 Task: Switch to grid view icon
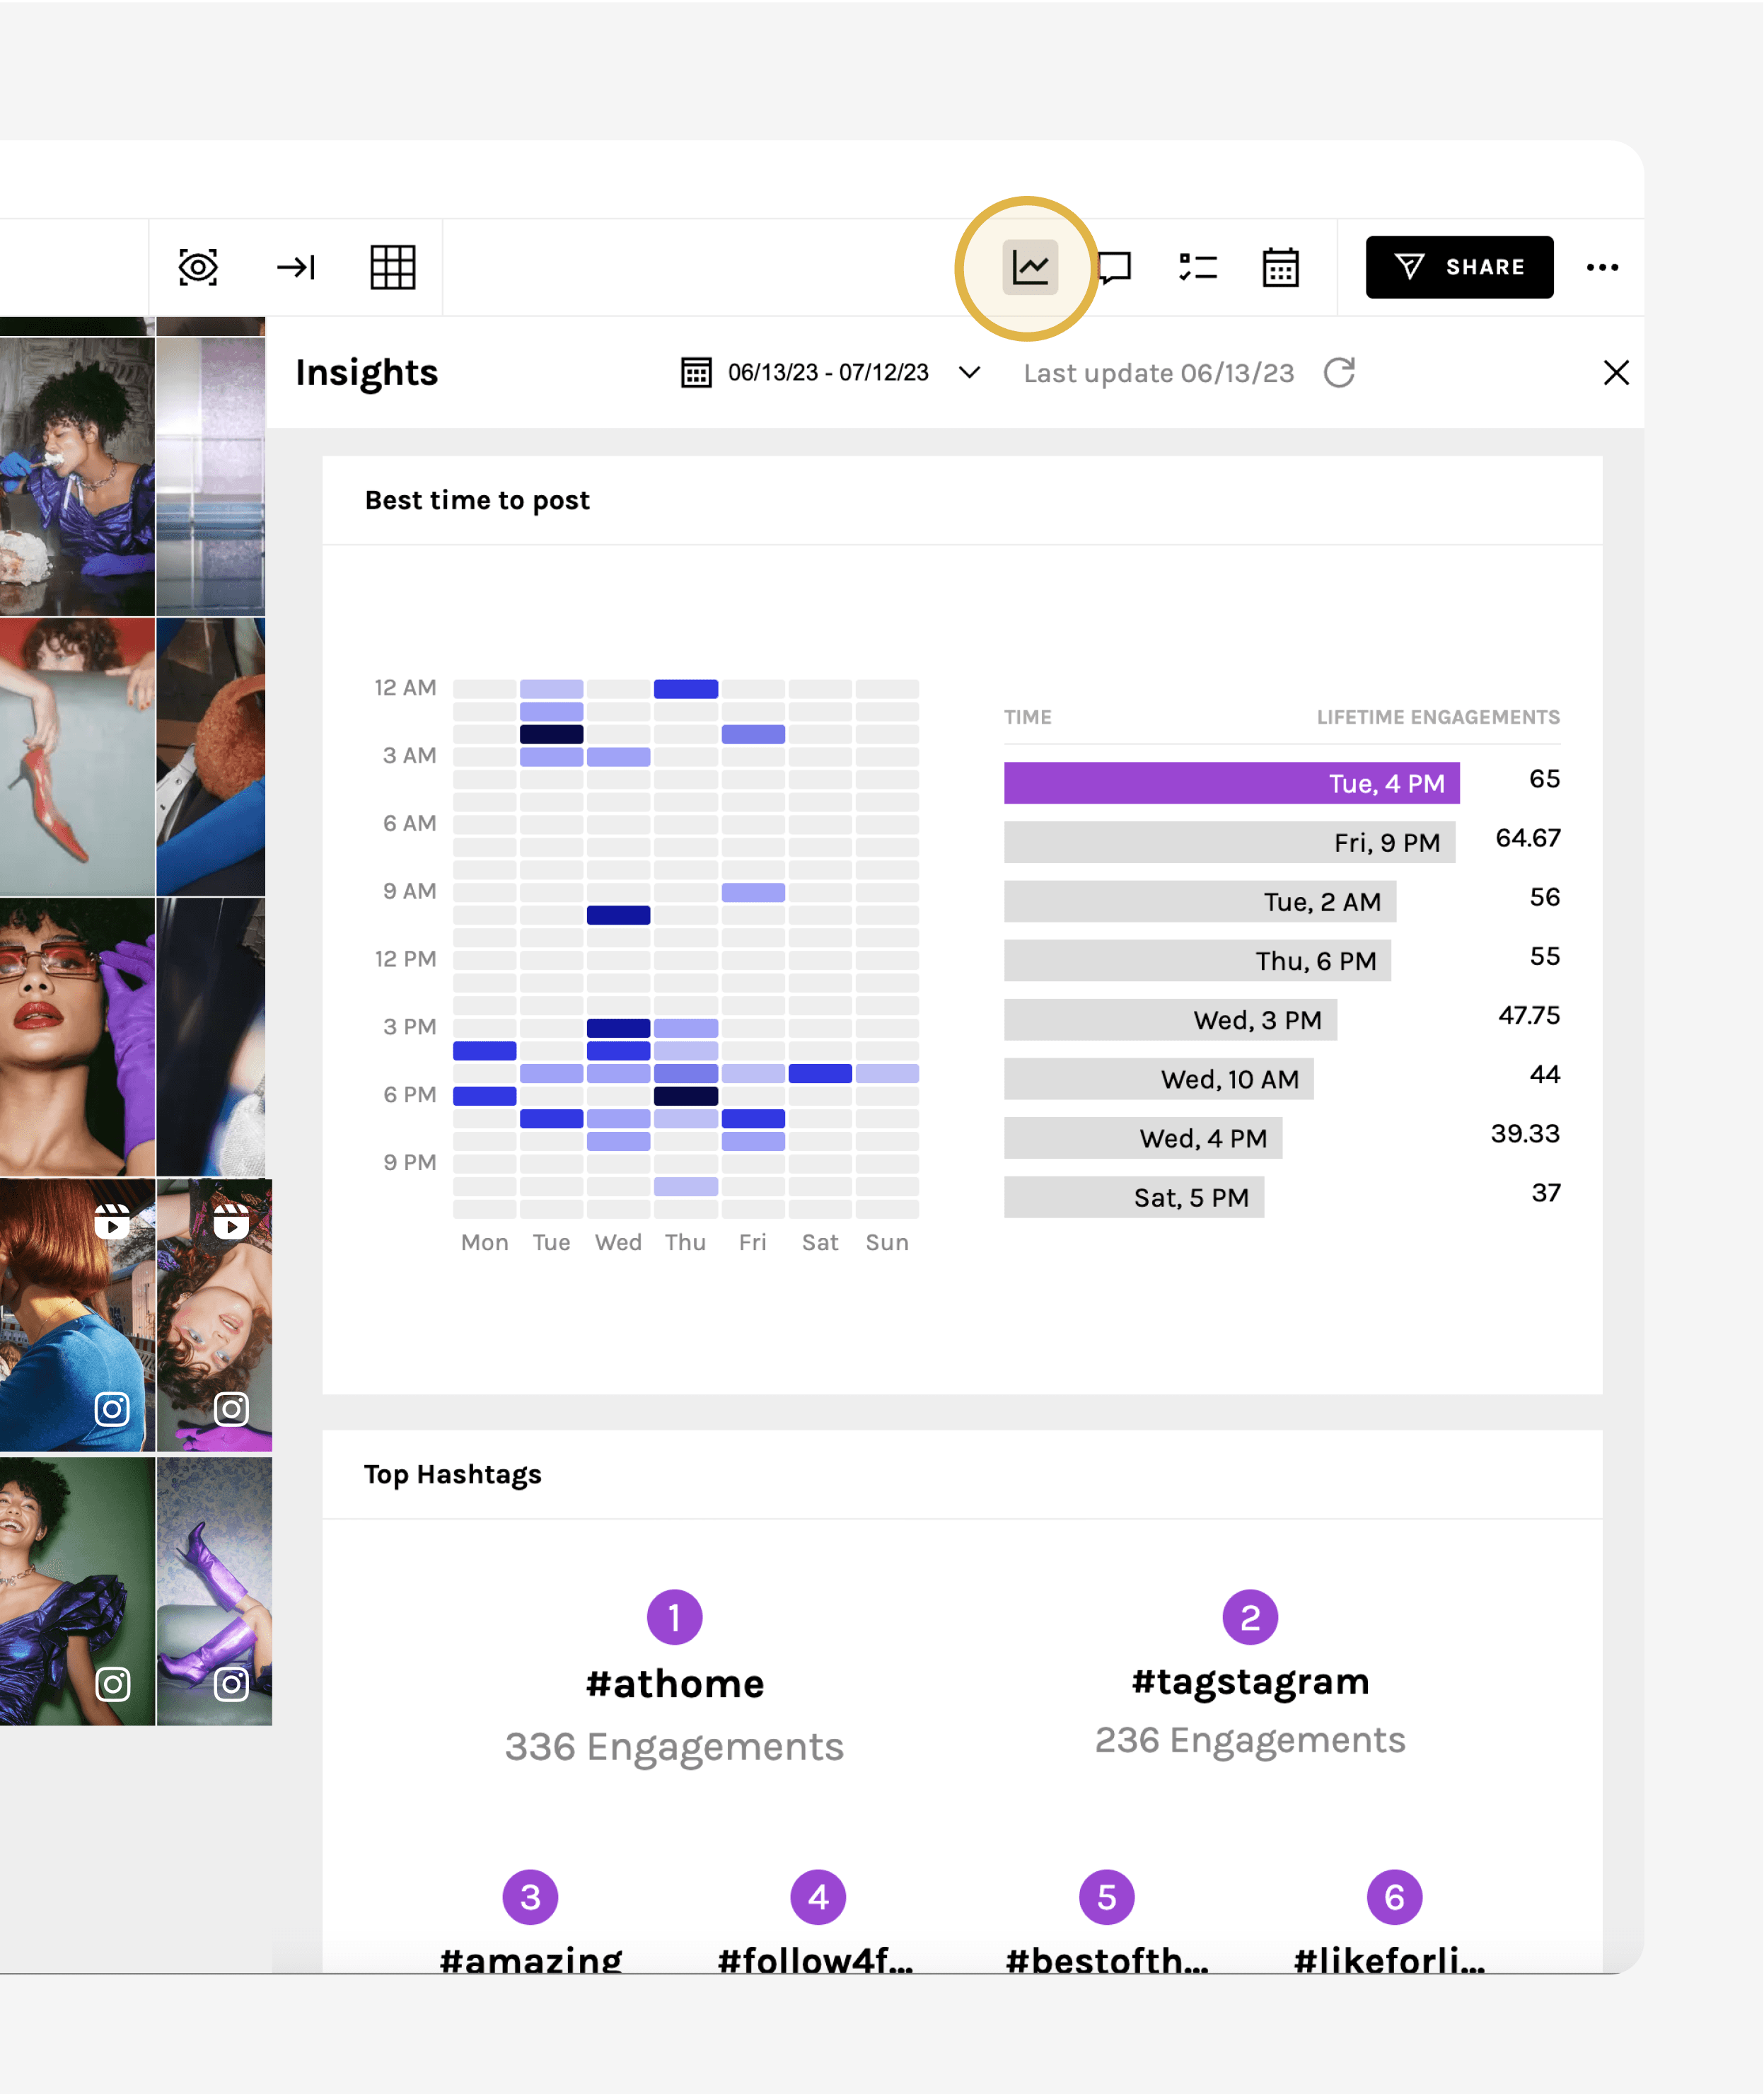(392, 267)
